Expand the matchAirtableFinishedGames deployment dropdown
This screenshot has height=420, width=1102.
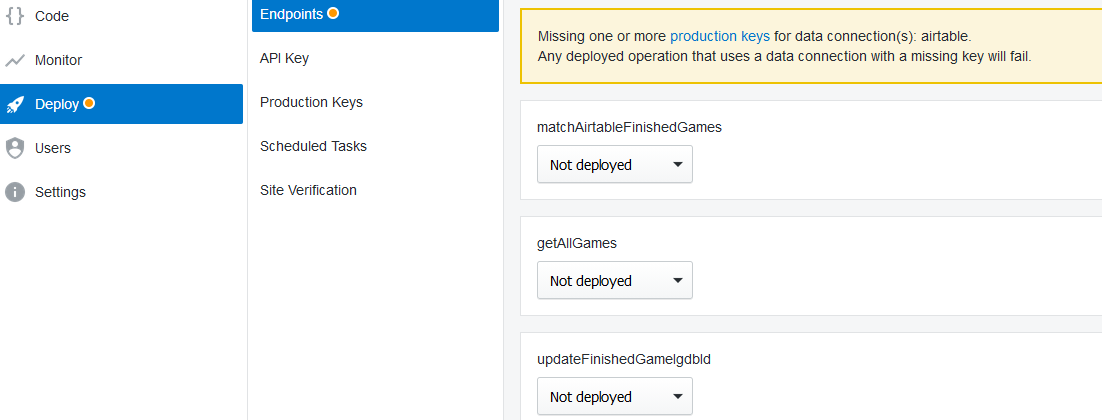[614, 165]
